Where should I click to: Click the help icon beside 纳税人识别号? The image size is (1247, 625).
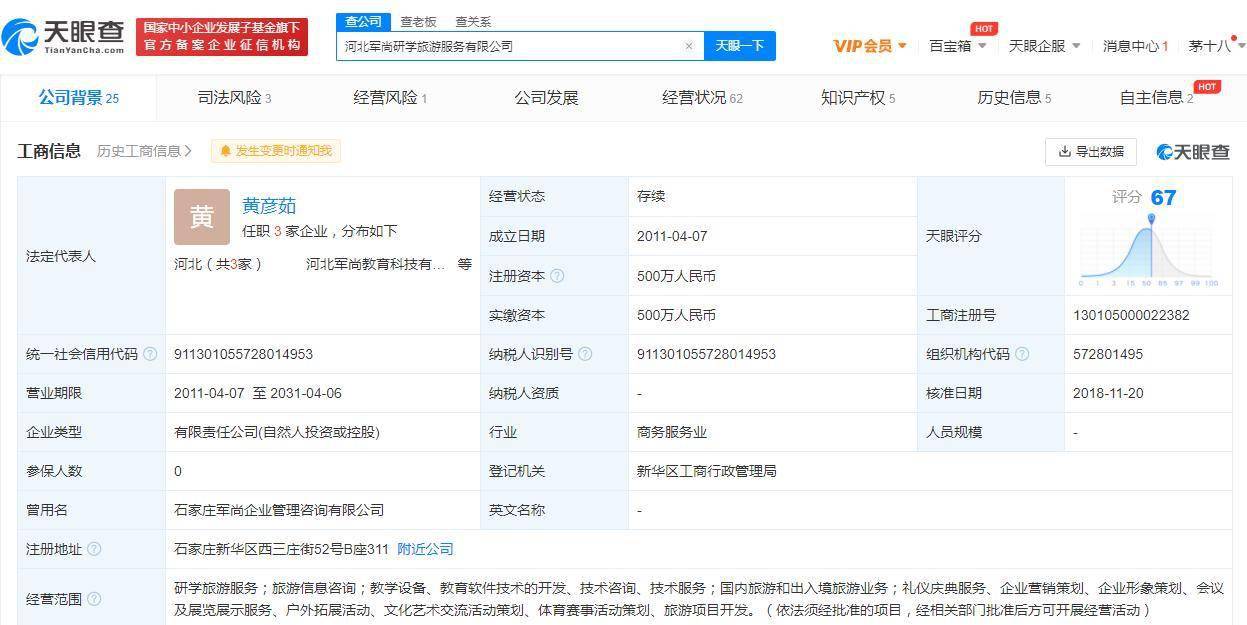tap(585, 354)
